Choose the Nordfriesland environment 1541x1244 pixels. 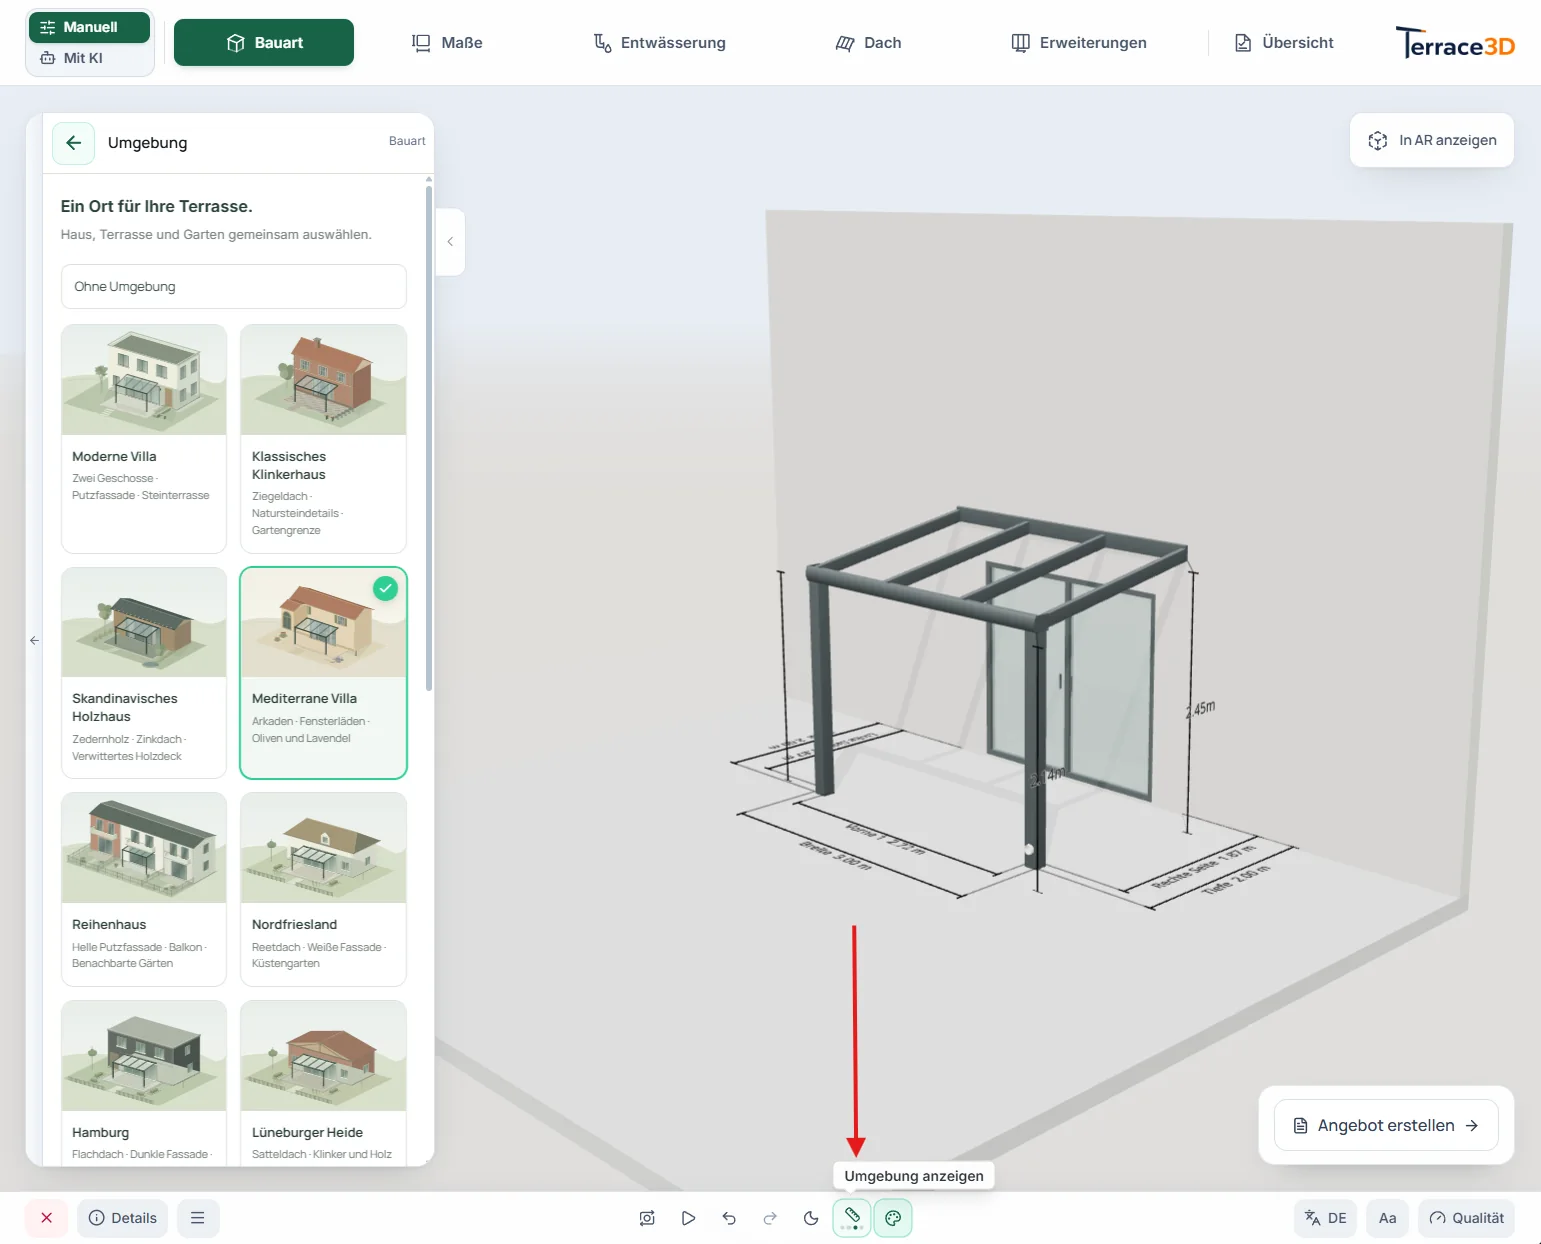323,890
